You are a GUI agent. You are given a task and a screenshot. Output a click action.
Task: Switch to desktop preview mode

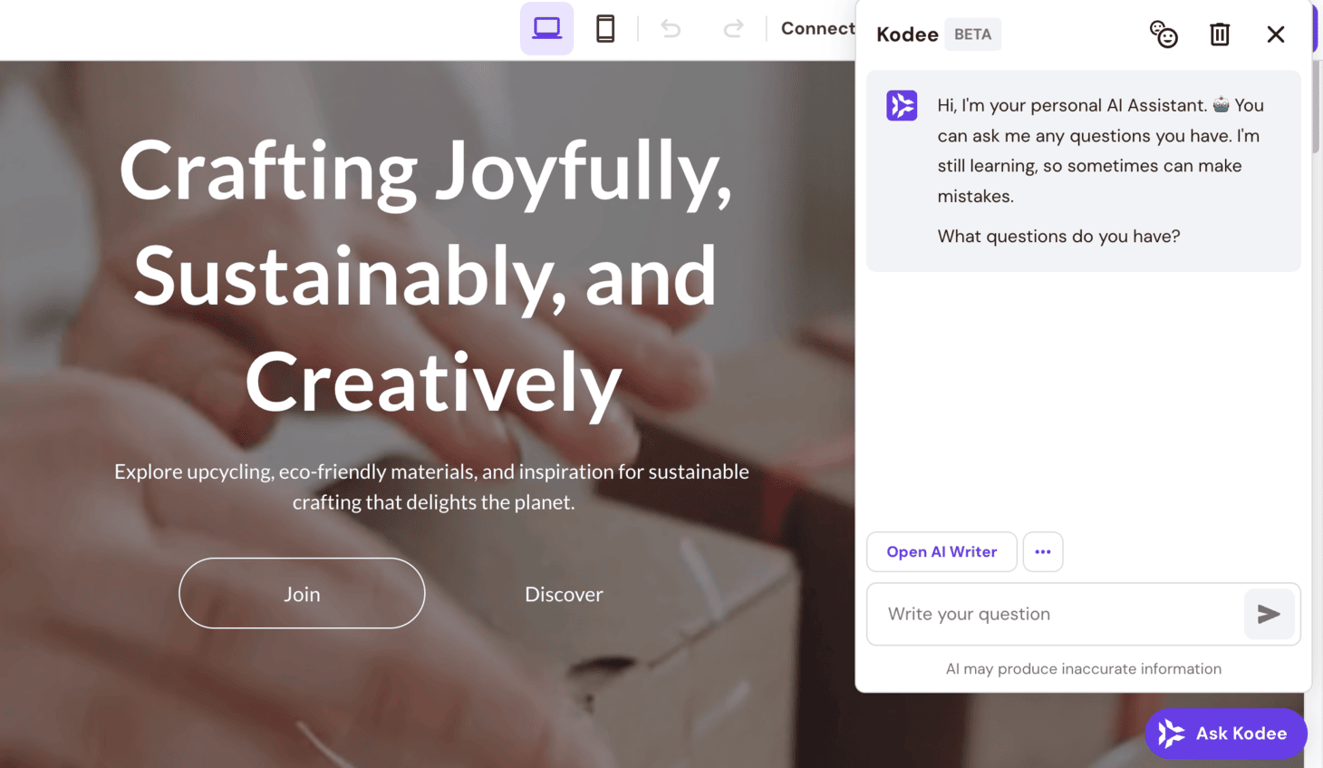pyautogui.click(x=546, y=28)
